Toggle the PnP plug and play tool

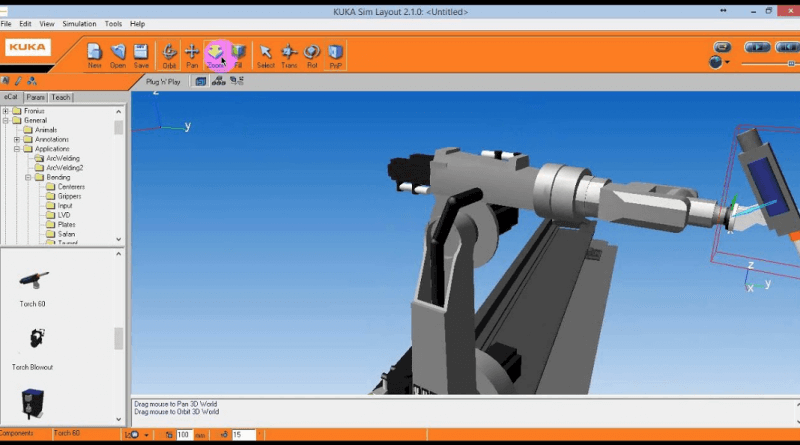pyautogui.click(x=335, y=53)
